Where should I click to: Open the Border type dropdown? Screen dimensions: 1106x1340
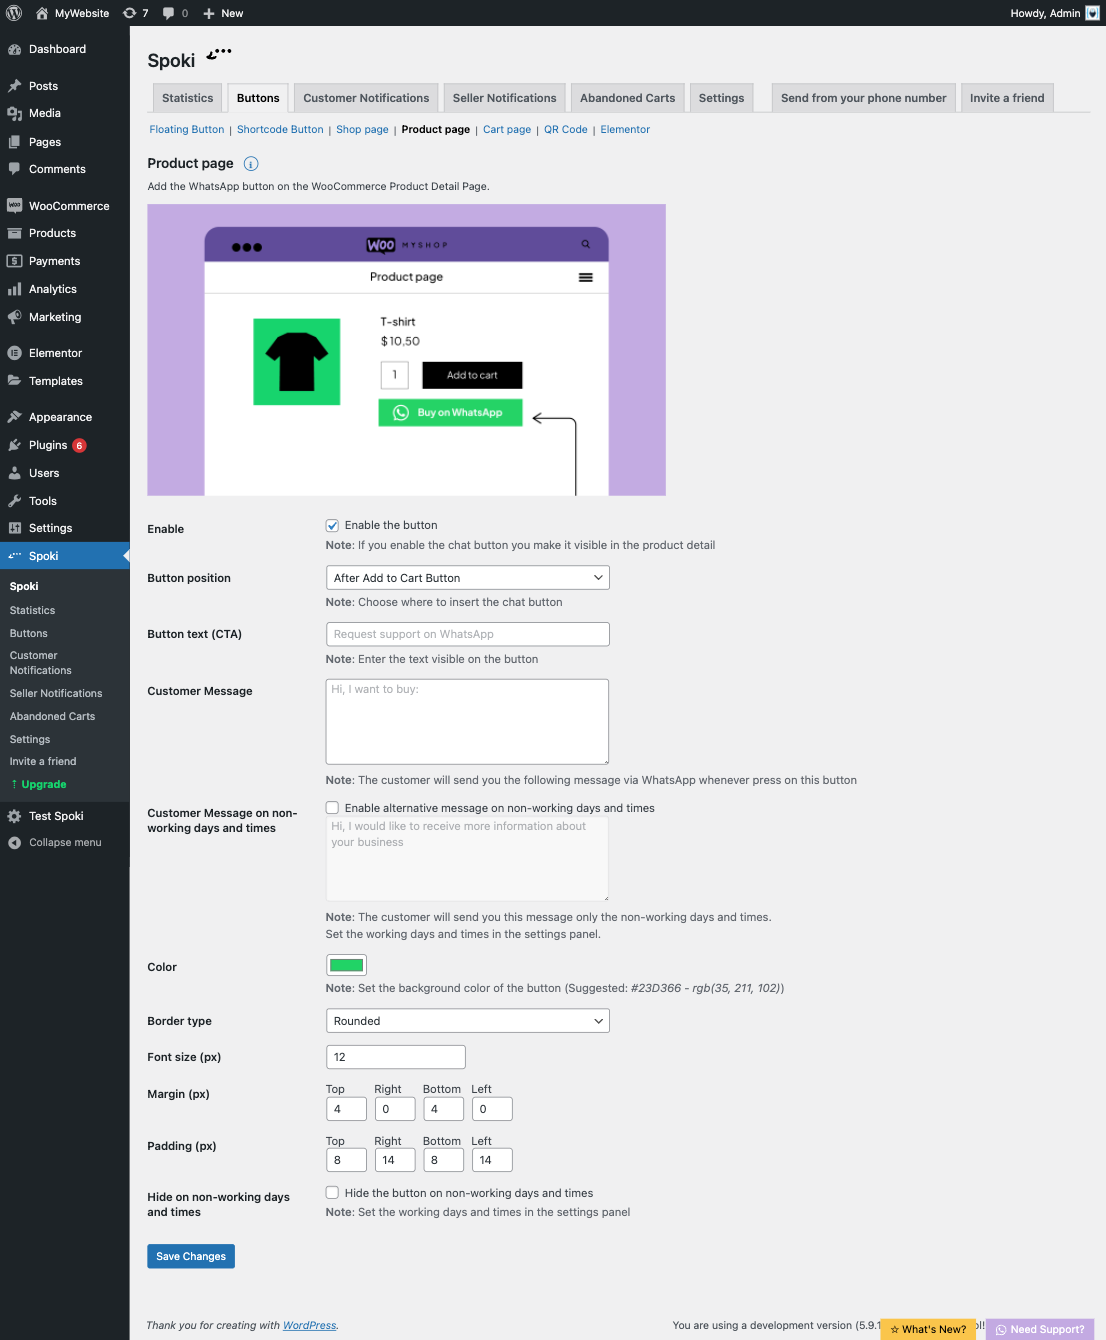coord(467,1021)
